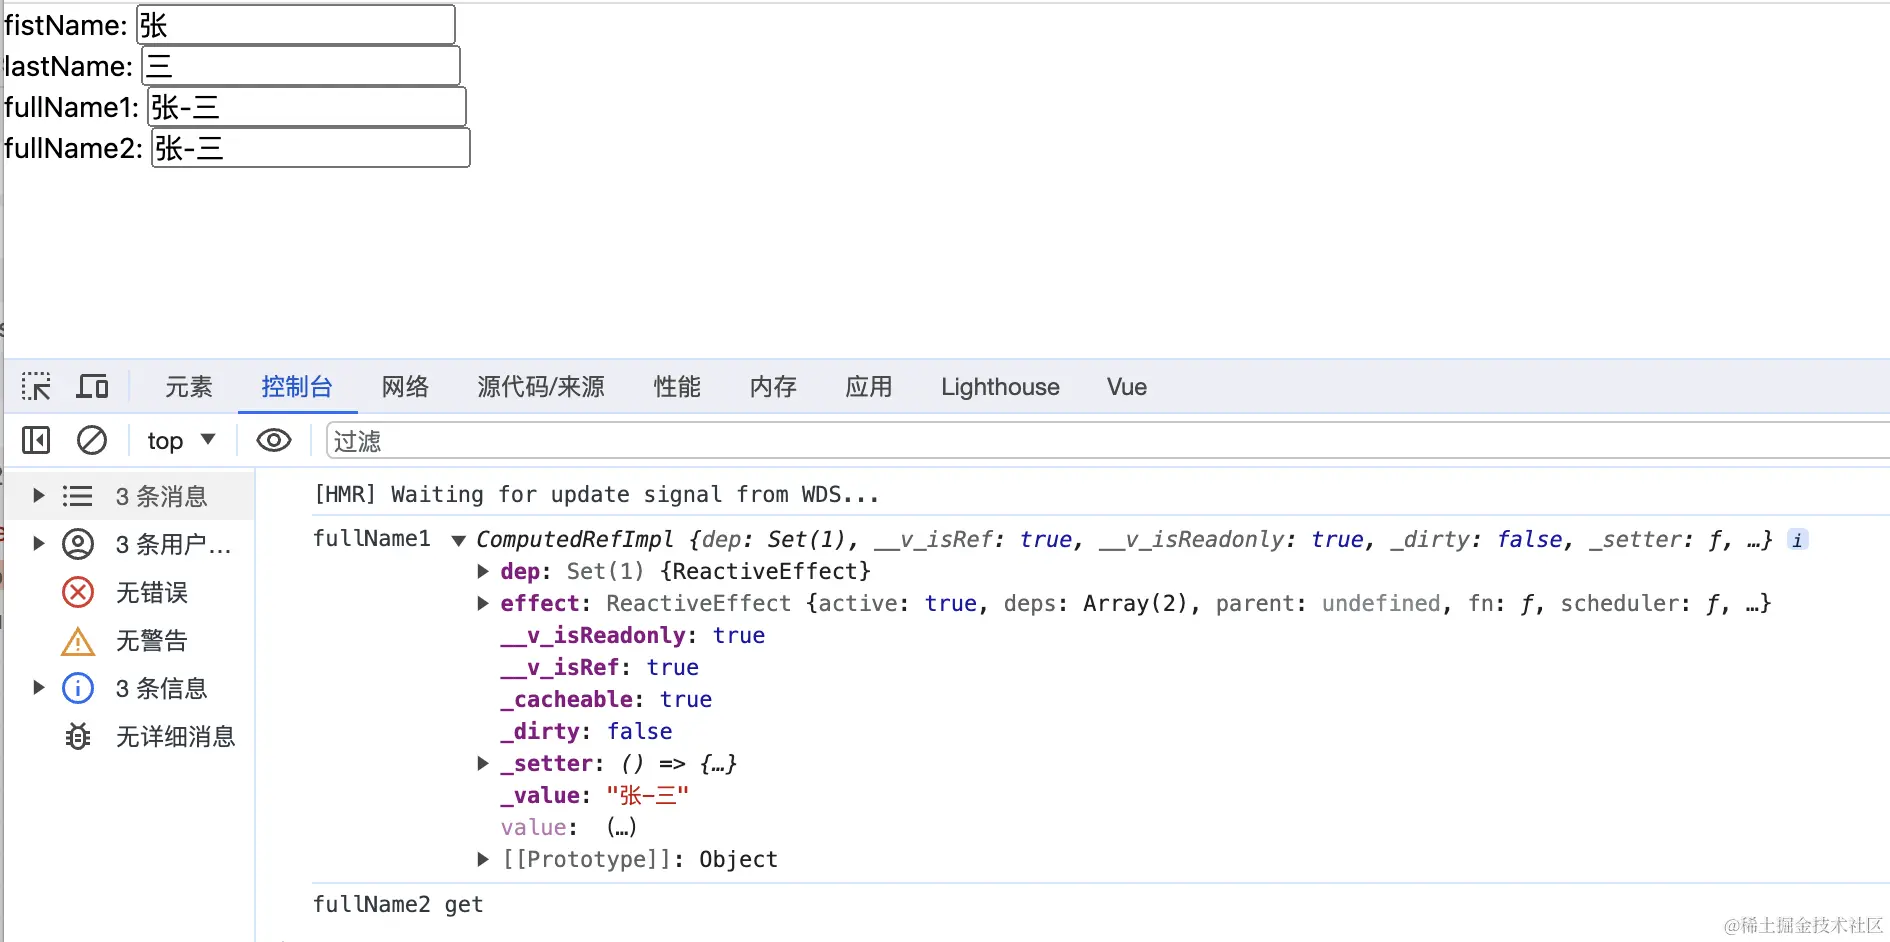Select the red no-errors icon

pyautogui.click(x=78, y=592)
